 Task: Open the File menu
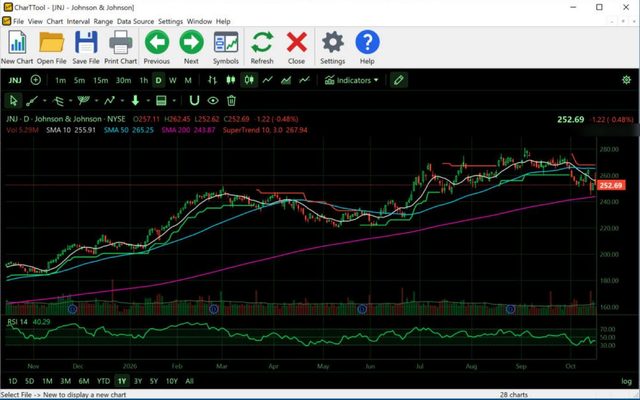point(18,21)
